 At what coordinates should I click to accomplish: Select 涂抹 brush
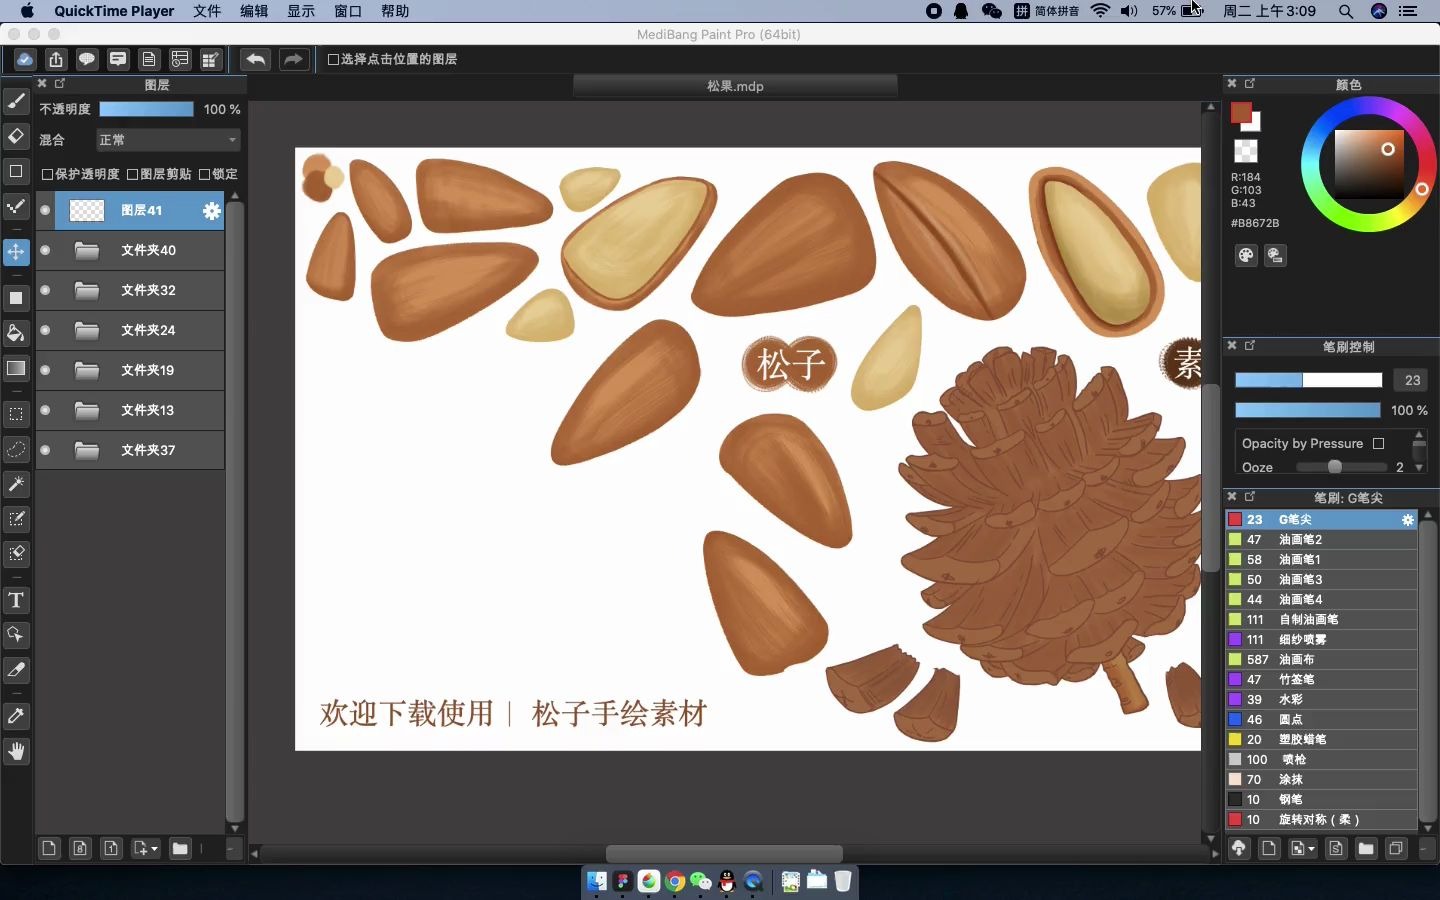click(1321, 779)
